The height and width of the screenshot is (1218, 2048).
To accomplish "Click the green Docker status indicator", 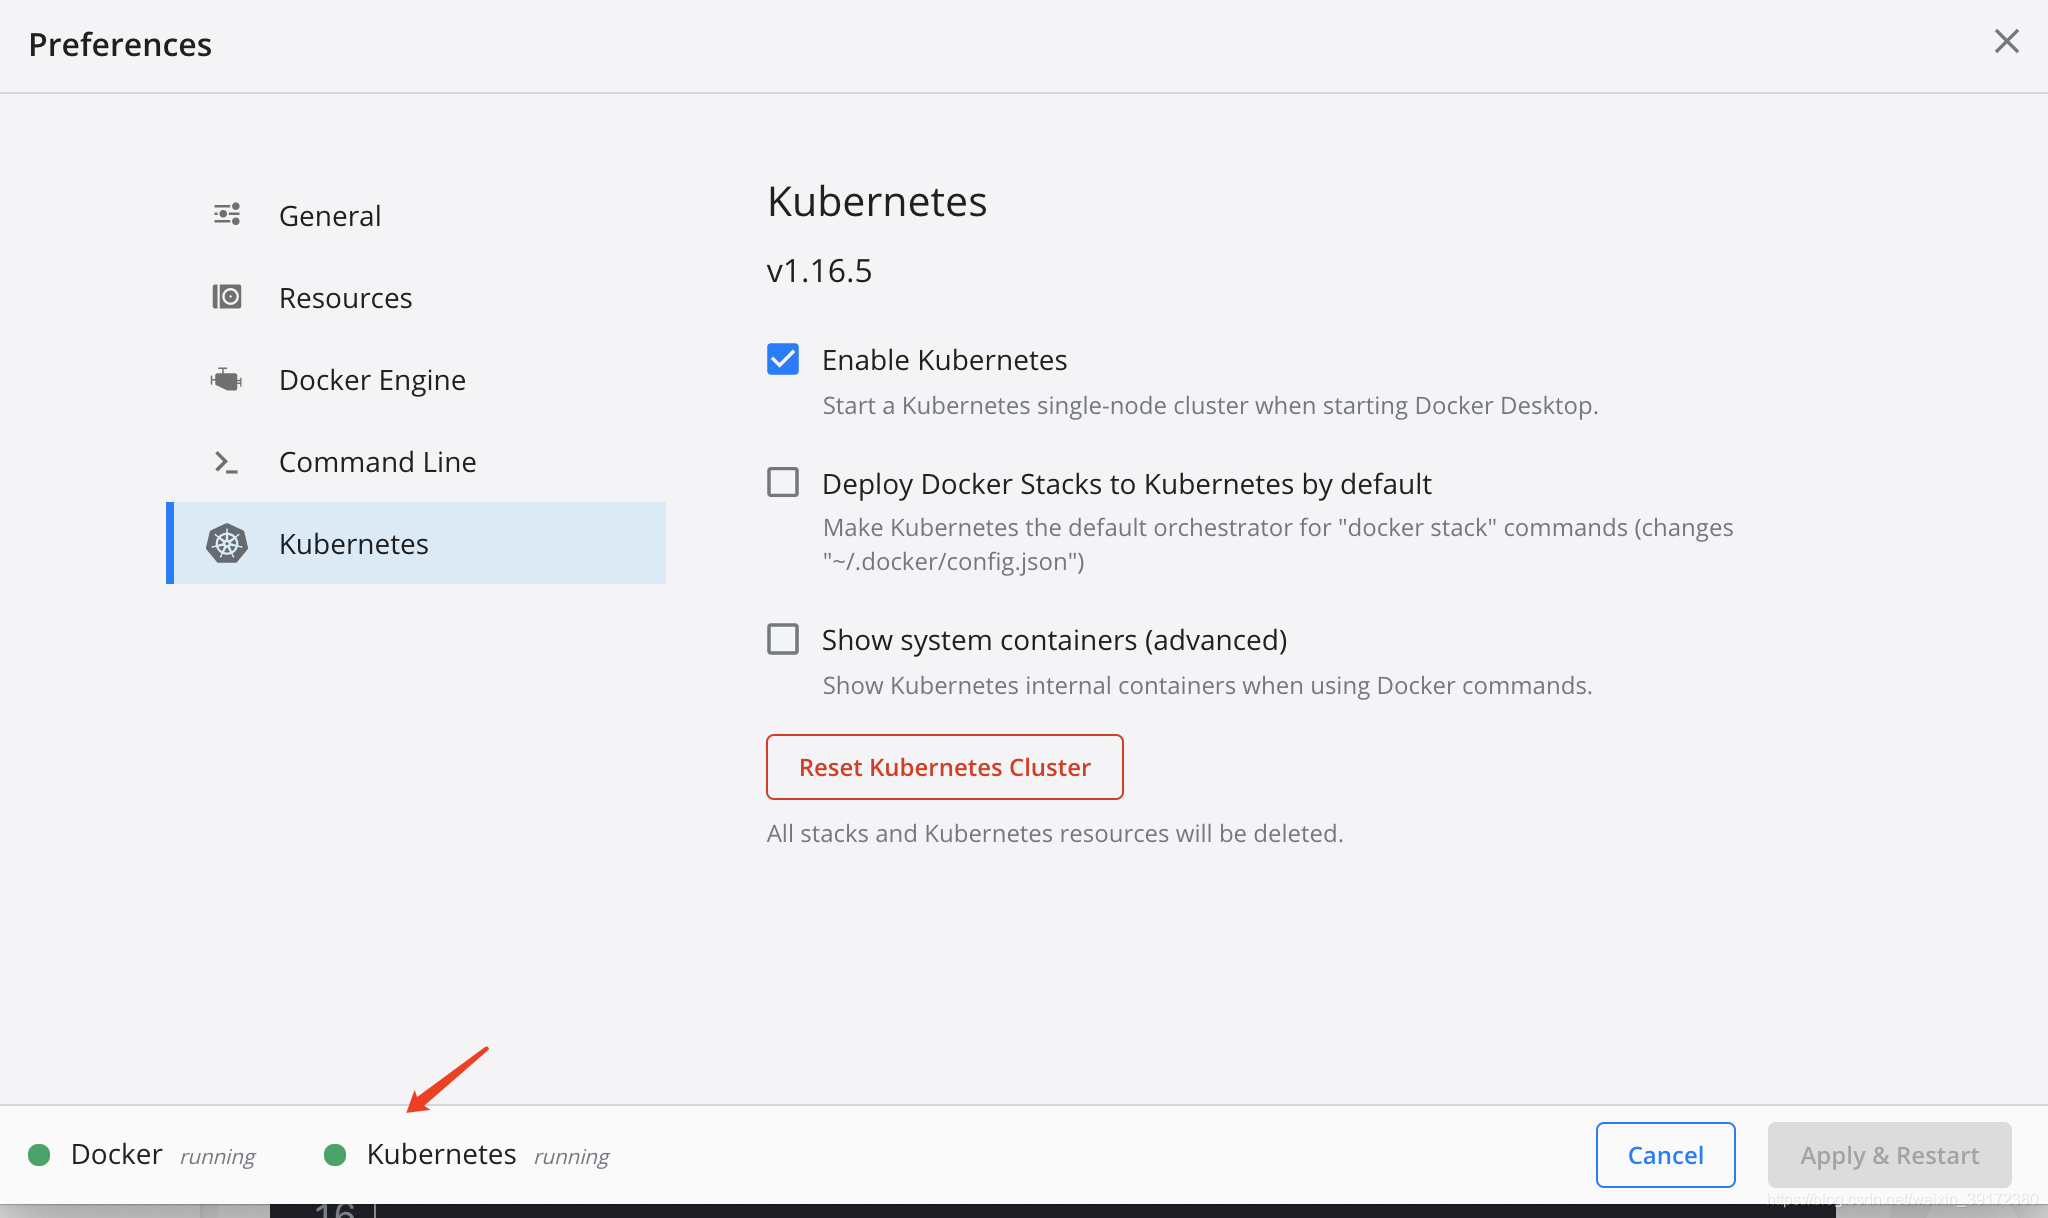I will 40,1155.
